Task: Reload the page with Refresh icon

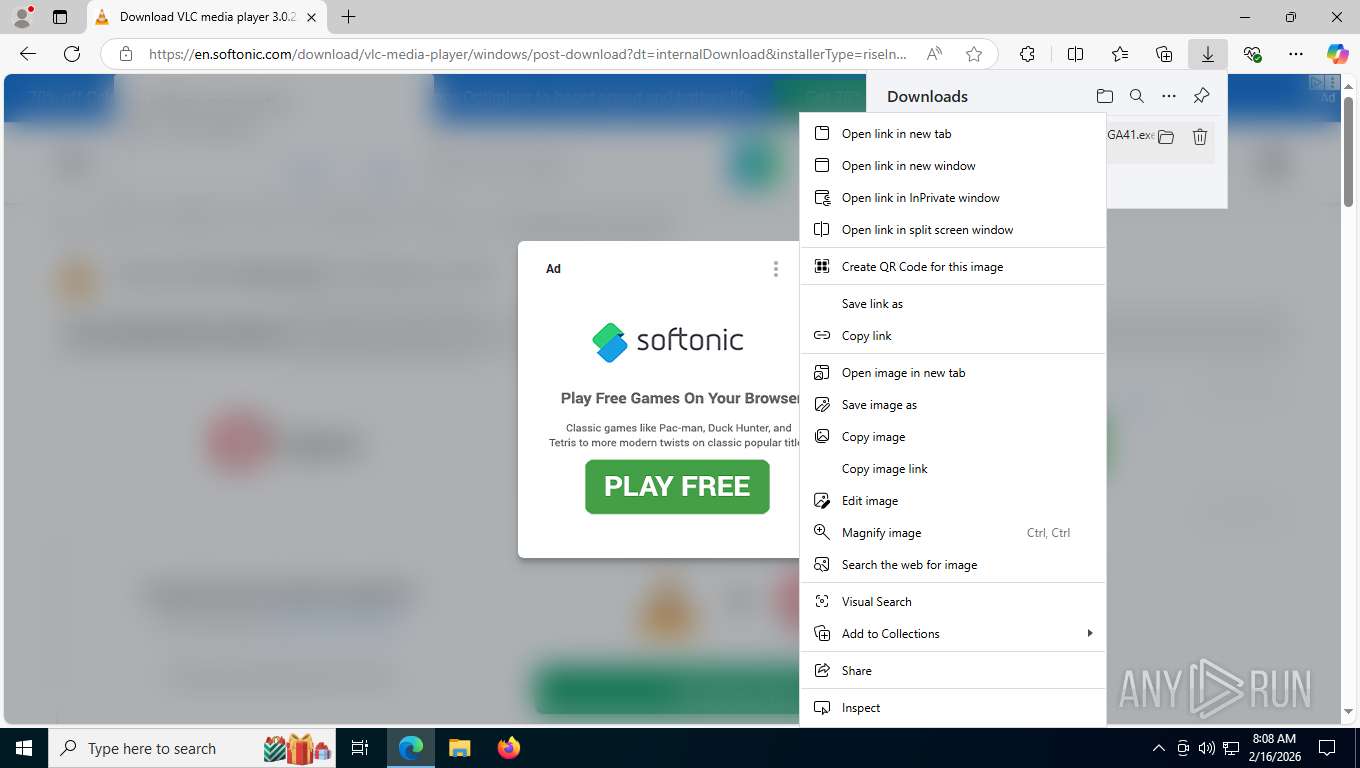Action: (x=72, y=54)
